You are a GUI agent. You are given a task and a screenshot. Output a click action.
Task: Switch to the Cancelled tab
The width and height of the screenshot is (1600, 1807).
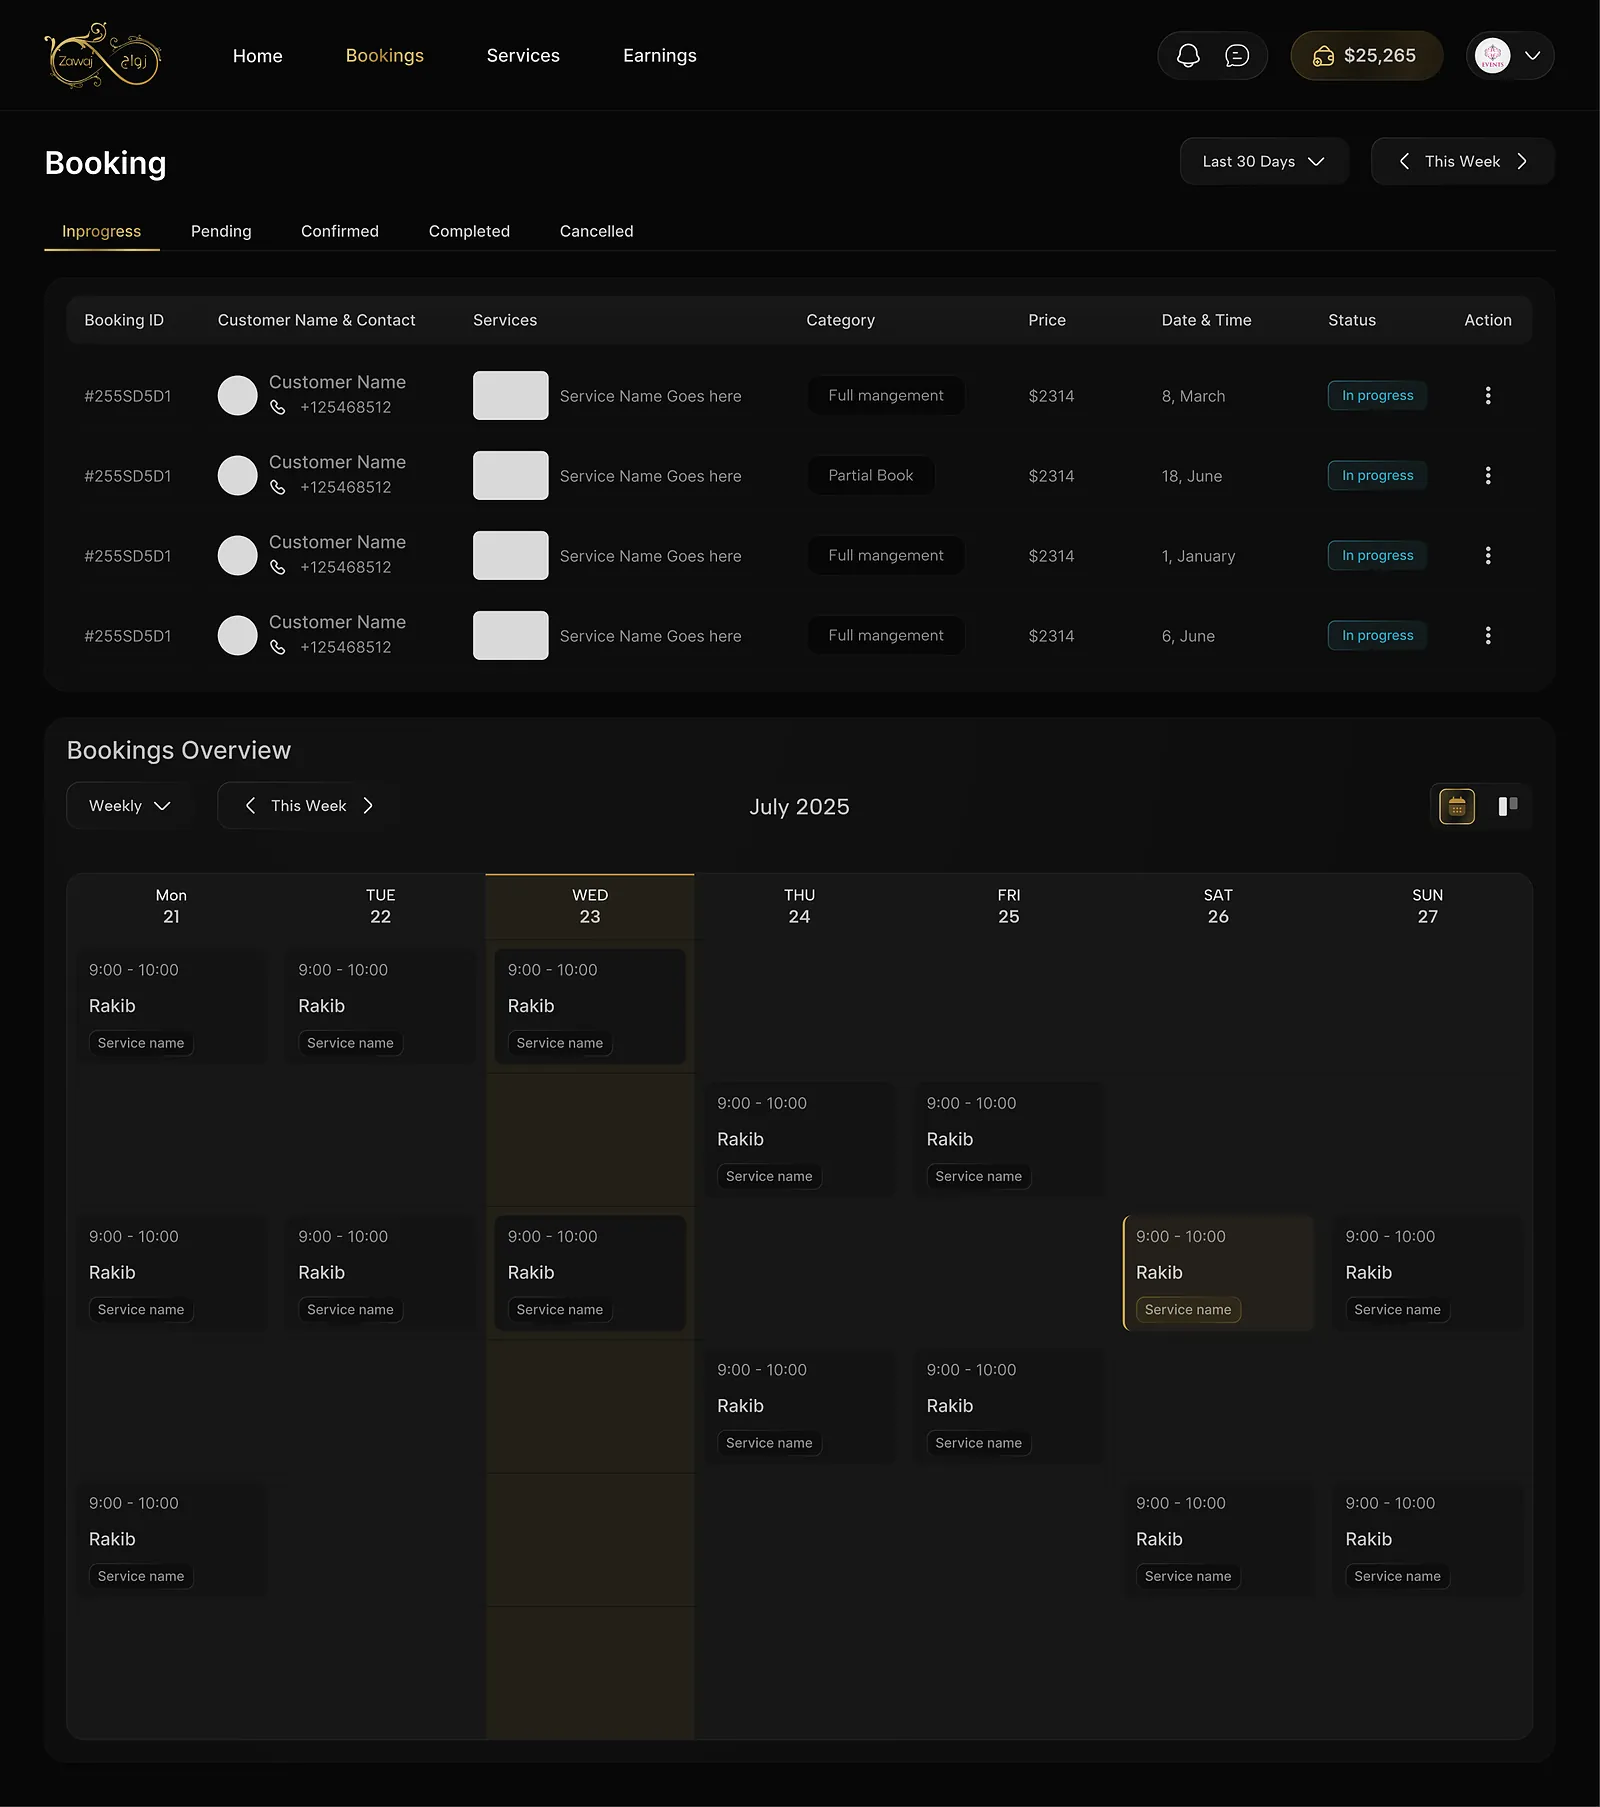(x=597, y=231)
